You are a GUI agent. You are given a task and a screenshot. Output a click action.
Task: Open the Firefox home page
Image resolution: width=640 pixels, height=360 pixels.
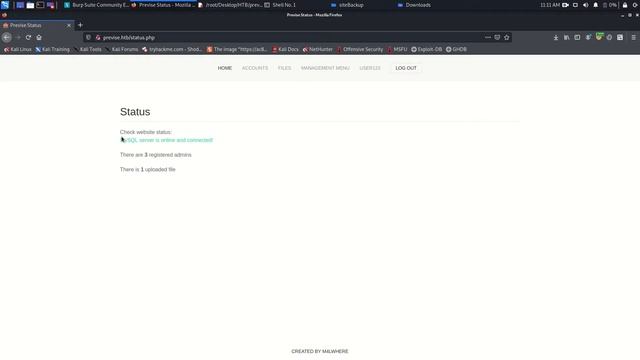pyautogui.click(x=39, y=37)
